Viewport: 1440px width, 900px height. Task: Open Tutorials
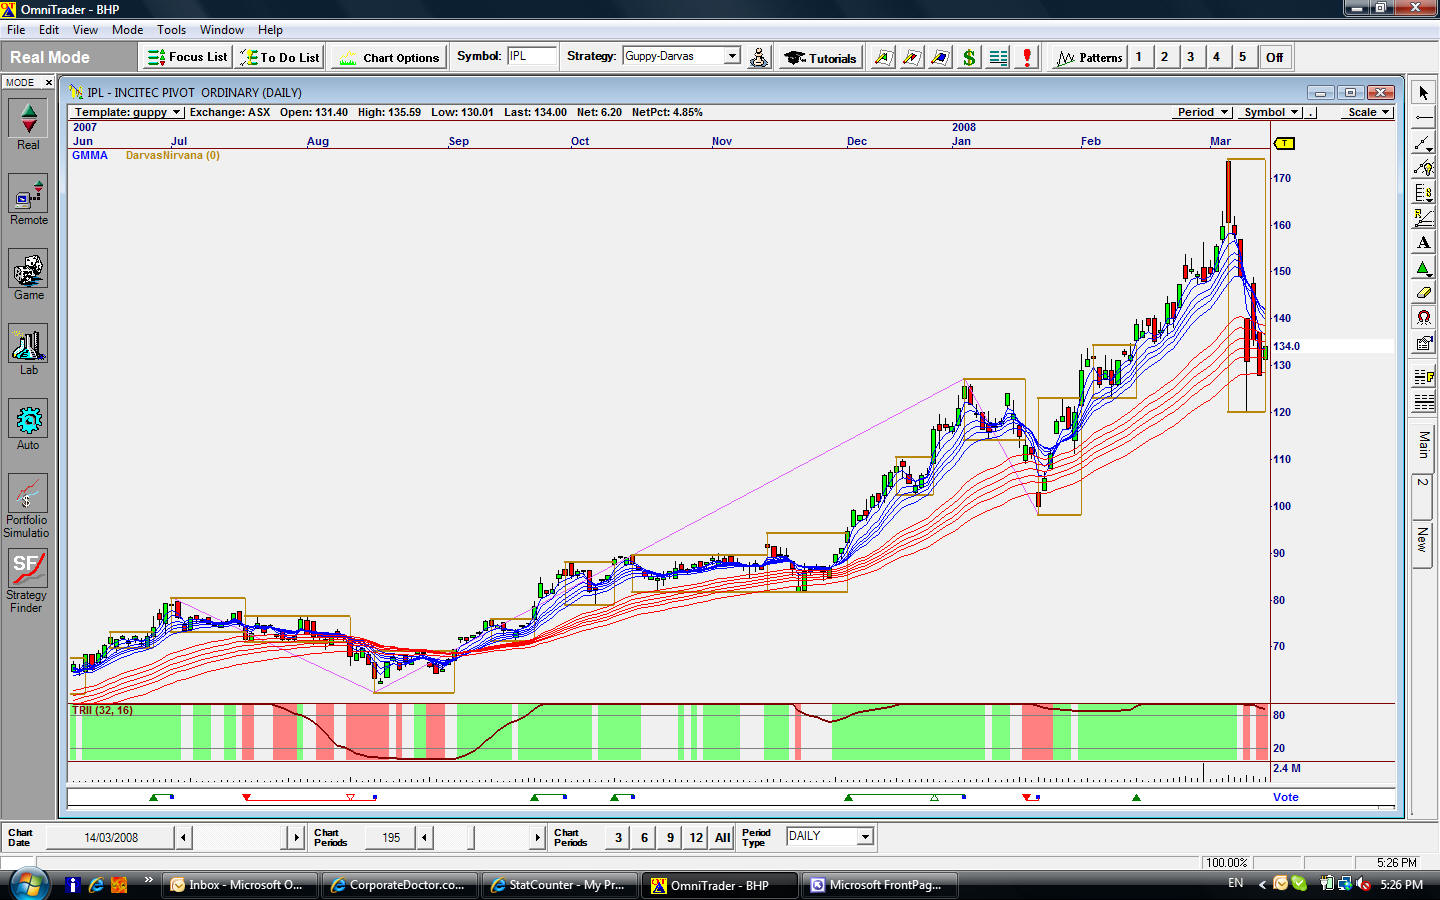[820, 57]
